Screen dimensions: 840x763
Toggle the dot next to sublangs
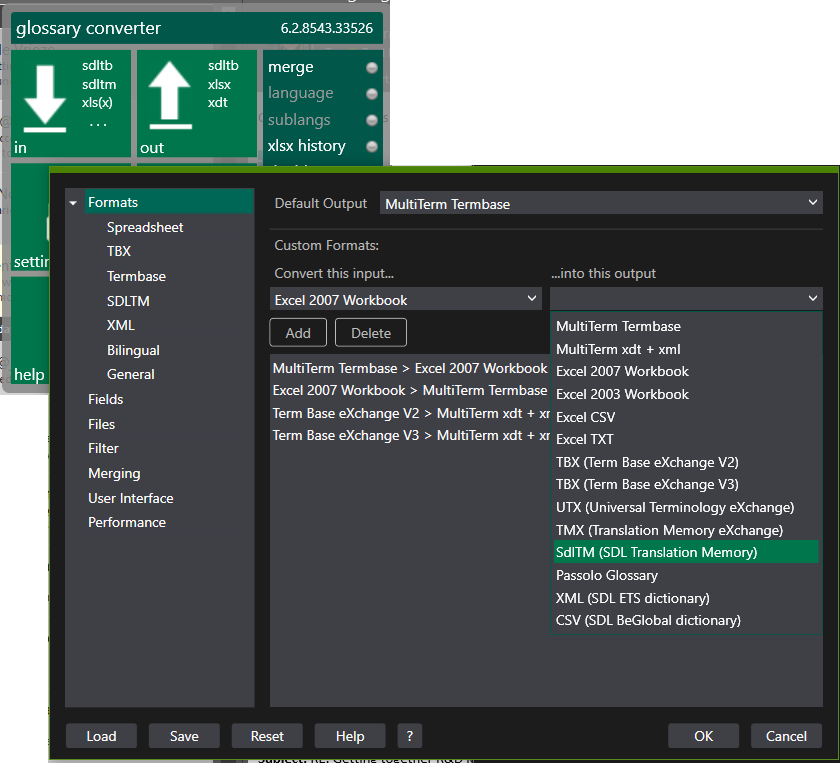[370, 117]
